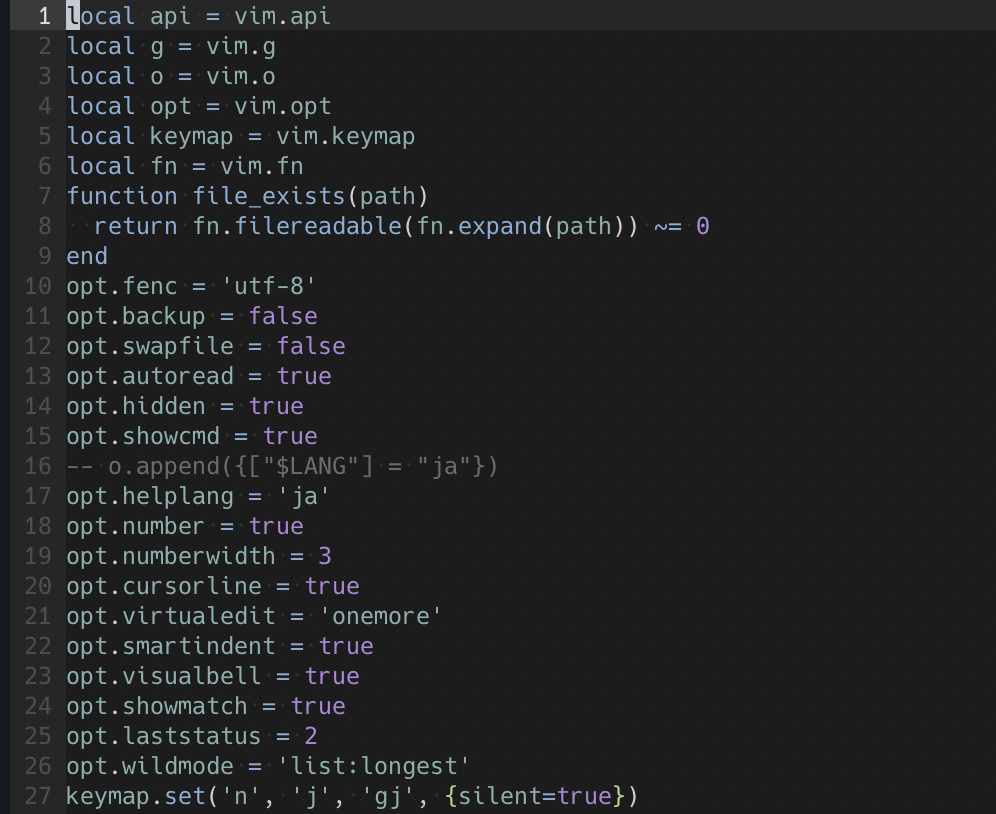Click the 'onemore' string on line 21
This screenshot has width=996, height=814.
coord(380,616)
